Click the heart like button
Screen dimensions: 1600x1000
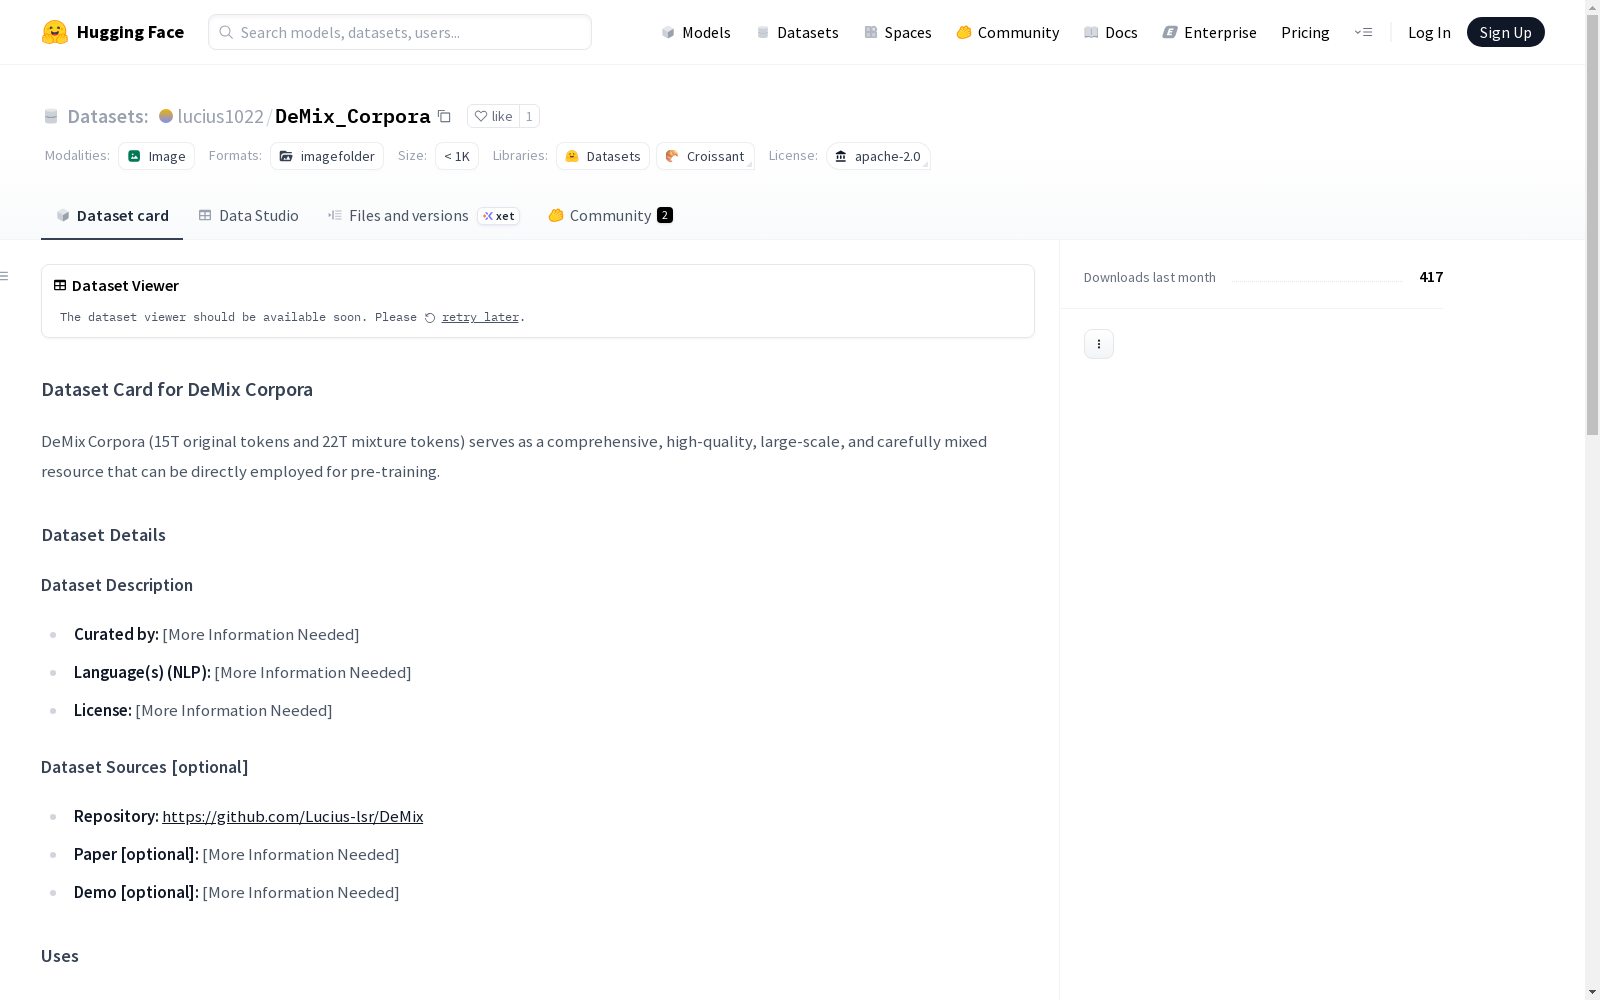tap(493, 116)
